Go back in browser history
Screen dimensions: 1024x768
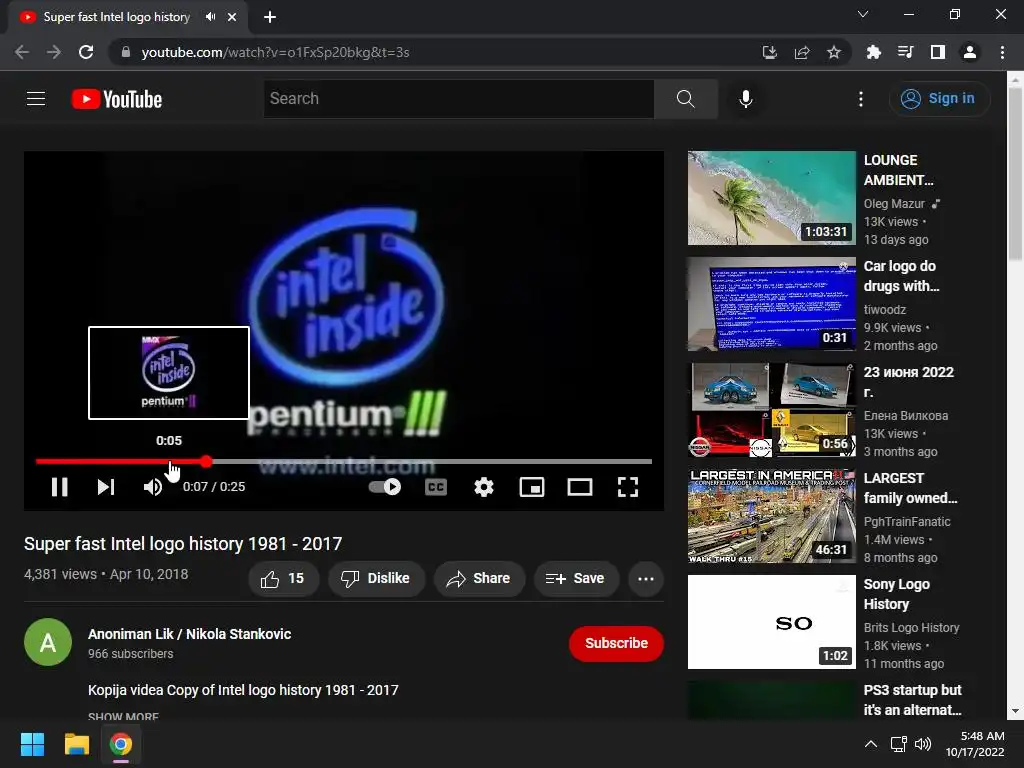[22, 52]
